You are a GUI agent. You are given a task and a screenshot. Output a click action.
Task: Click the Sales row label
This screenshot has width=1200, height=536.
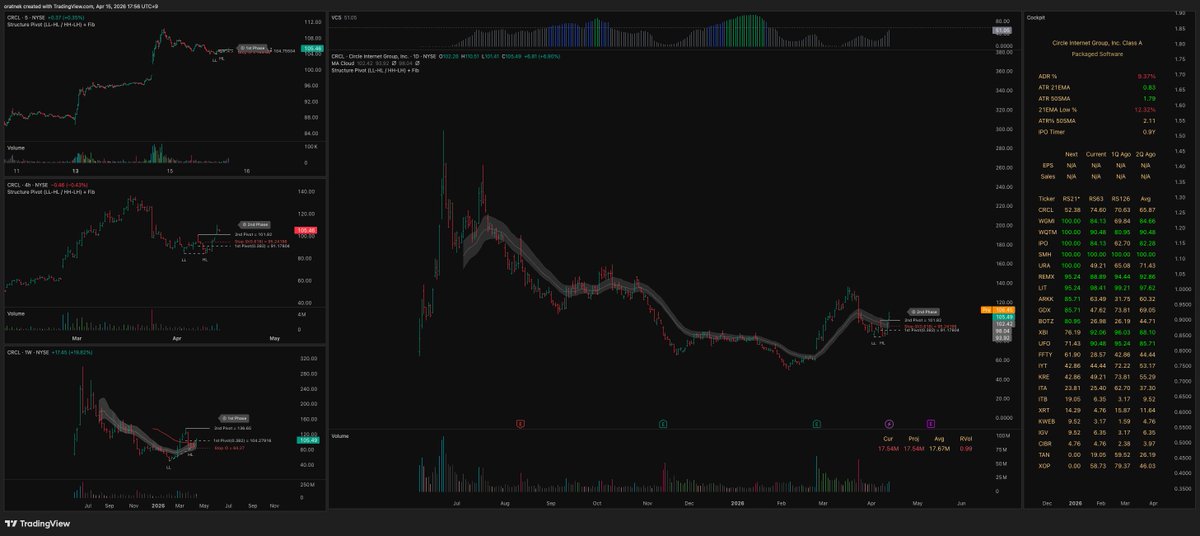[x=1048, y=176]
